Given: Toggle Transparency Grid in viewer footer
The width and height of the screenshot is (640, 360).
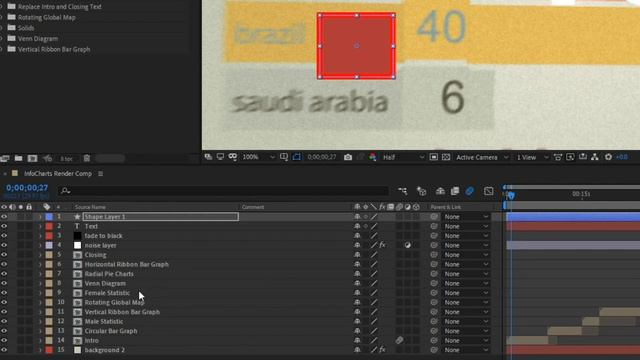Looking at the screenshot, I should 446,157.
